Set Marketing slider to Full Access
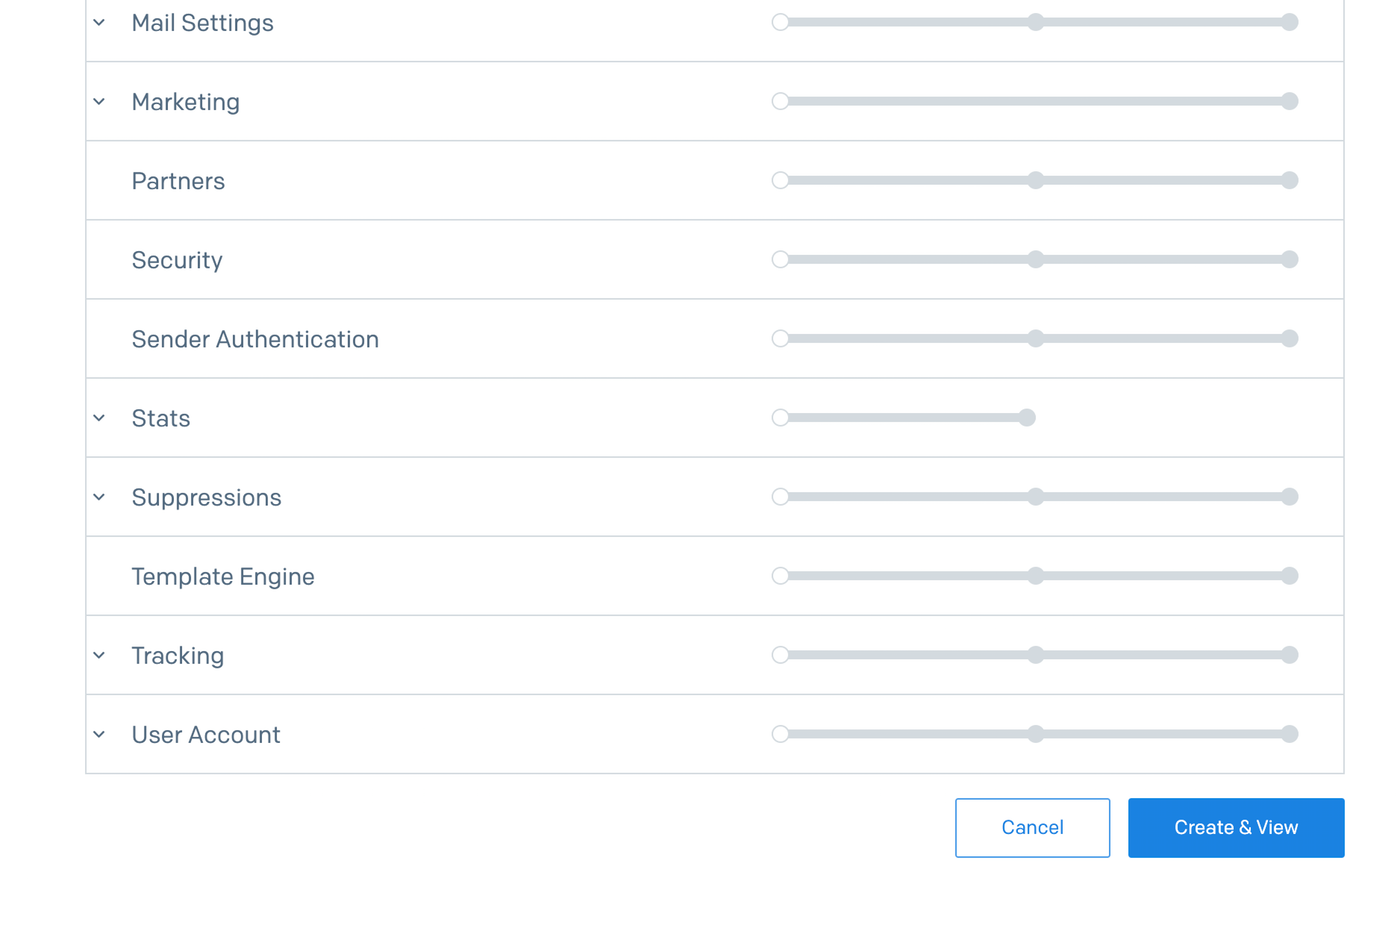The height and width of the screenshot is (925, 1400). tap(1290, 101)
